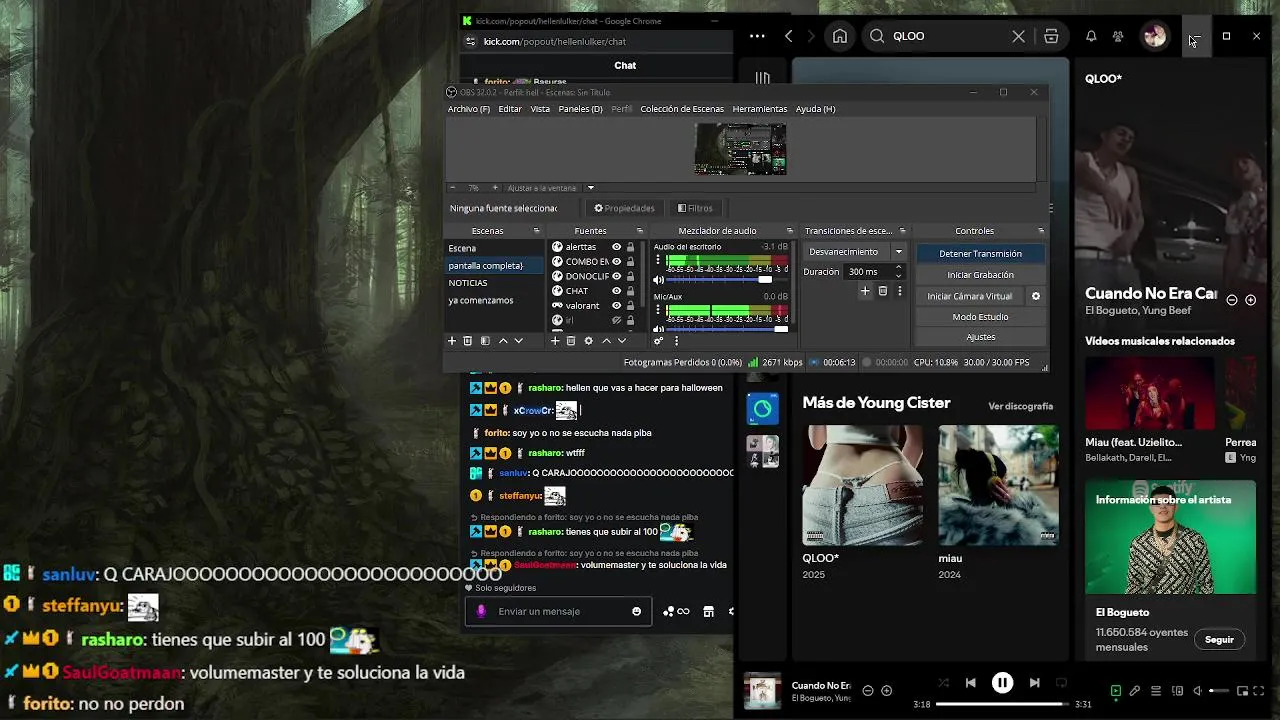Seek in Spotify song progress bar
1280x720 pixels.
coord(1002,704)
